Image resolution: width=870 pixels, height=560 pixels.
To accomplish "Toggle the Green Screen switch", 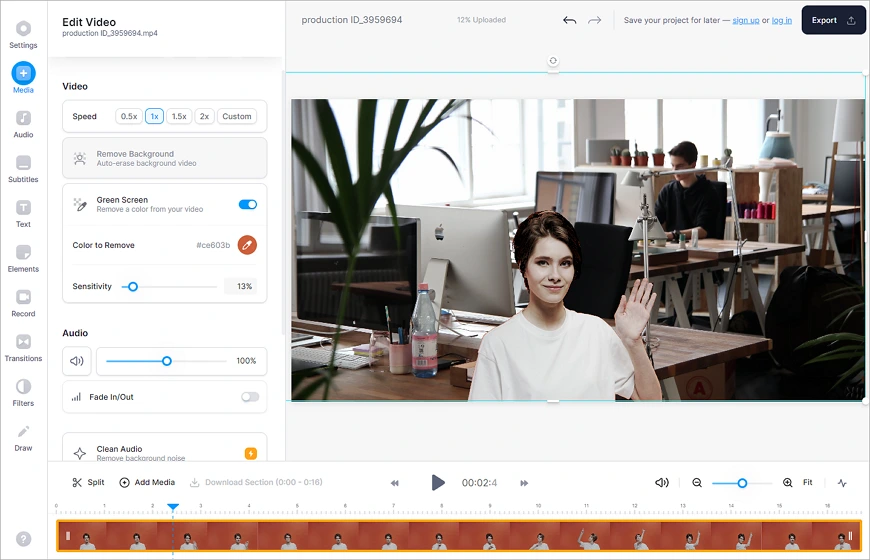I will 248,204.
